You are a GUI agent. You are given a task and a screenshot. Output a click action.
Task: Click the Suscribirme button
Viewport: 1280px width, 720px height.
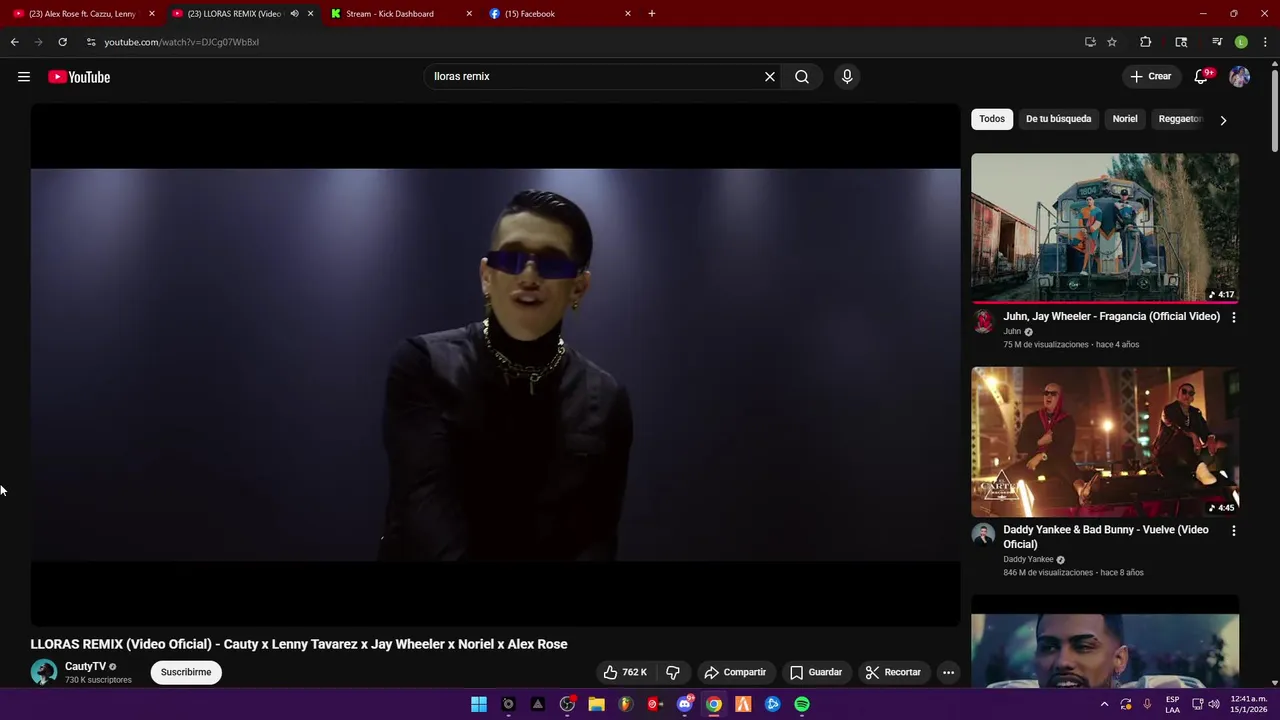click(x=186, y=672)
